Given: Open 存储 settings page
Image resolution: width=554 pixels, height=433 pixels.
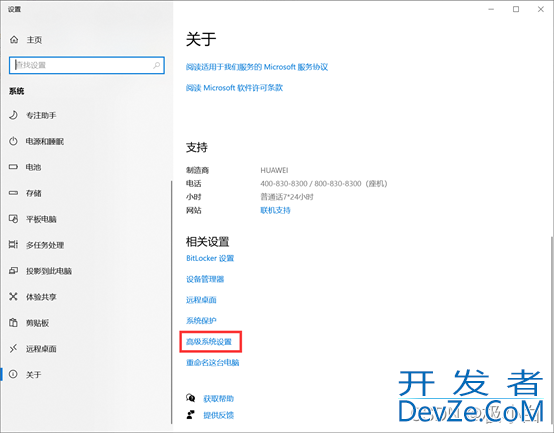Looking at the screenshot, I should click(34, 193).
